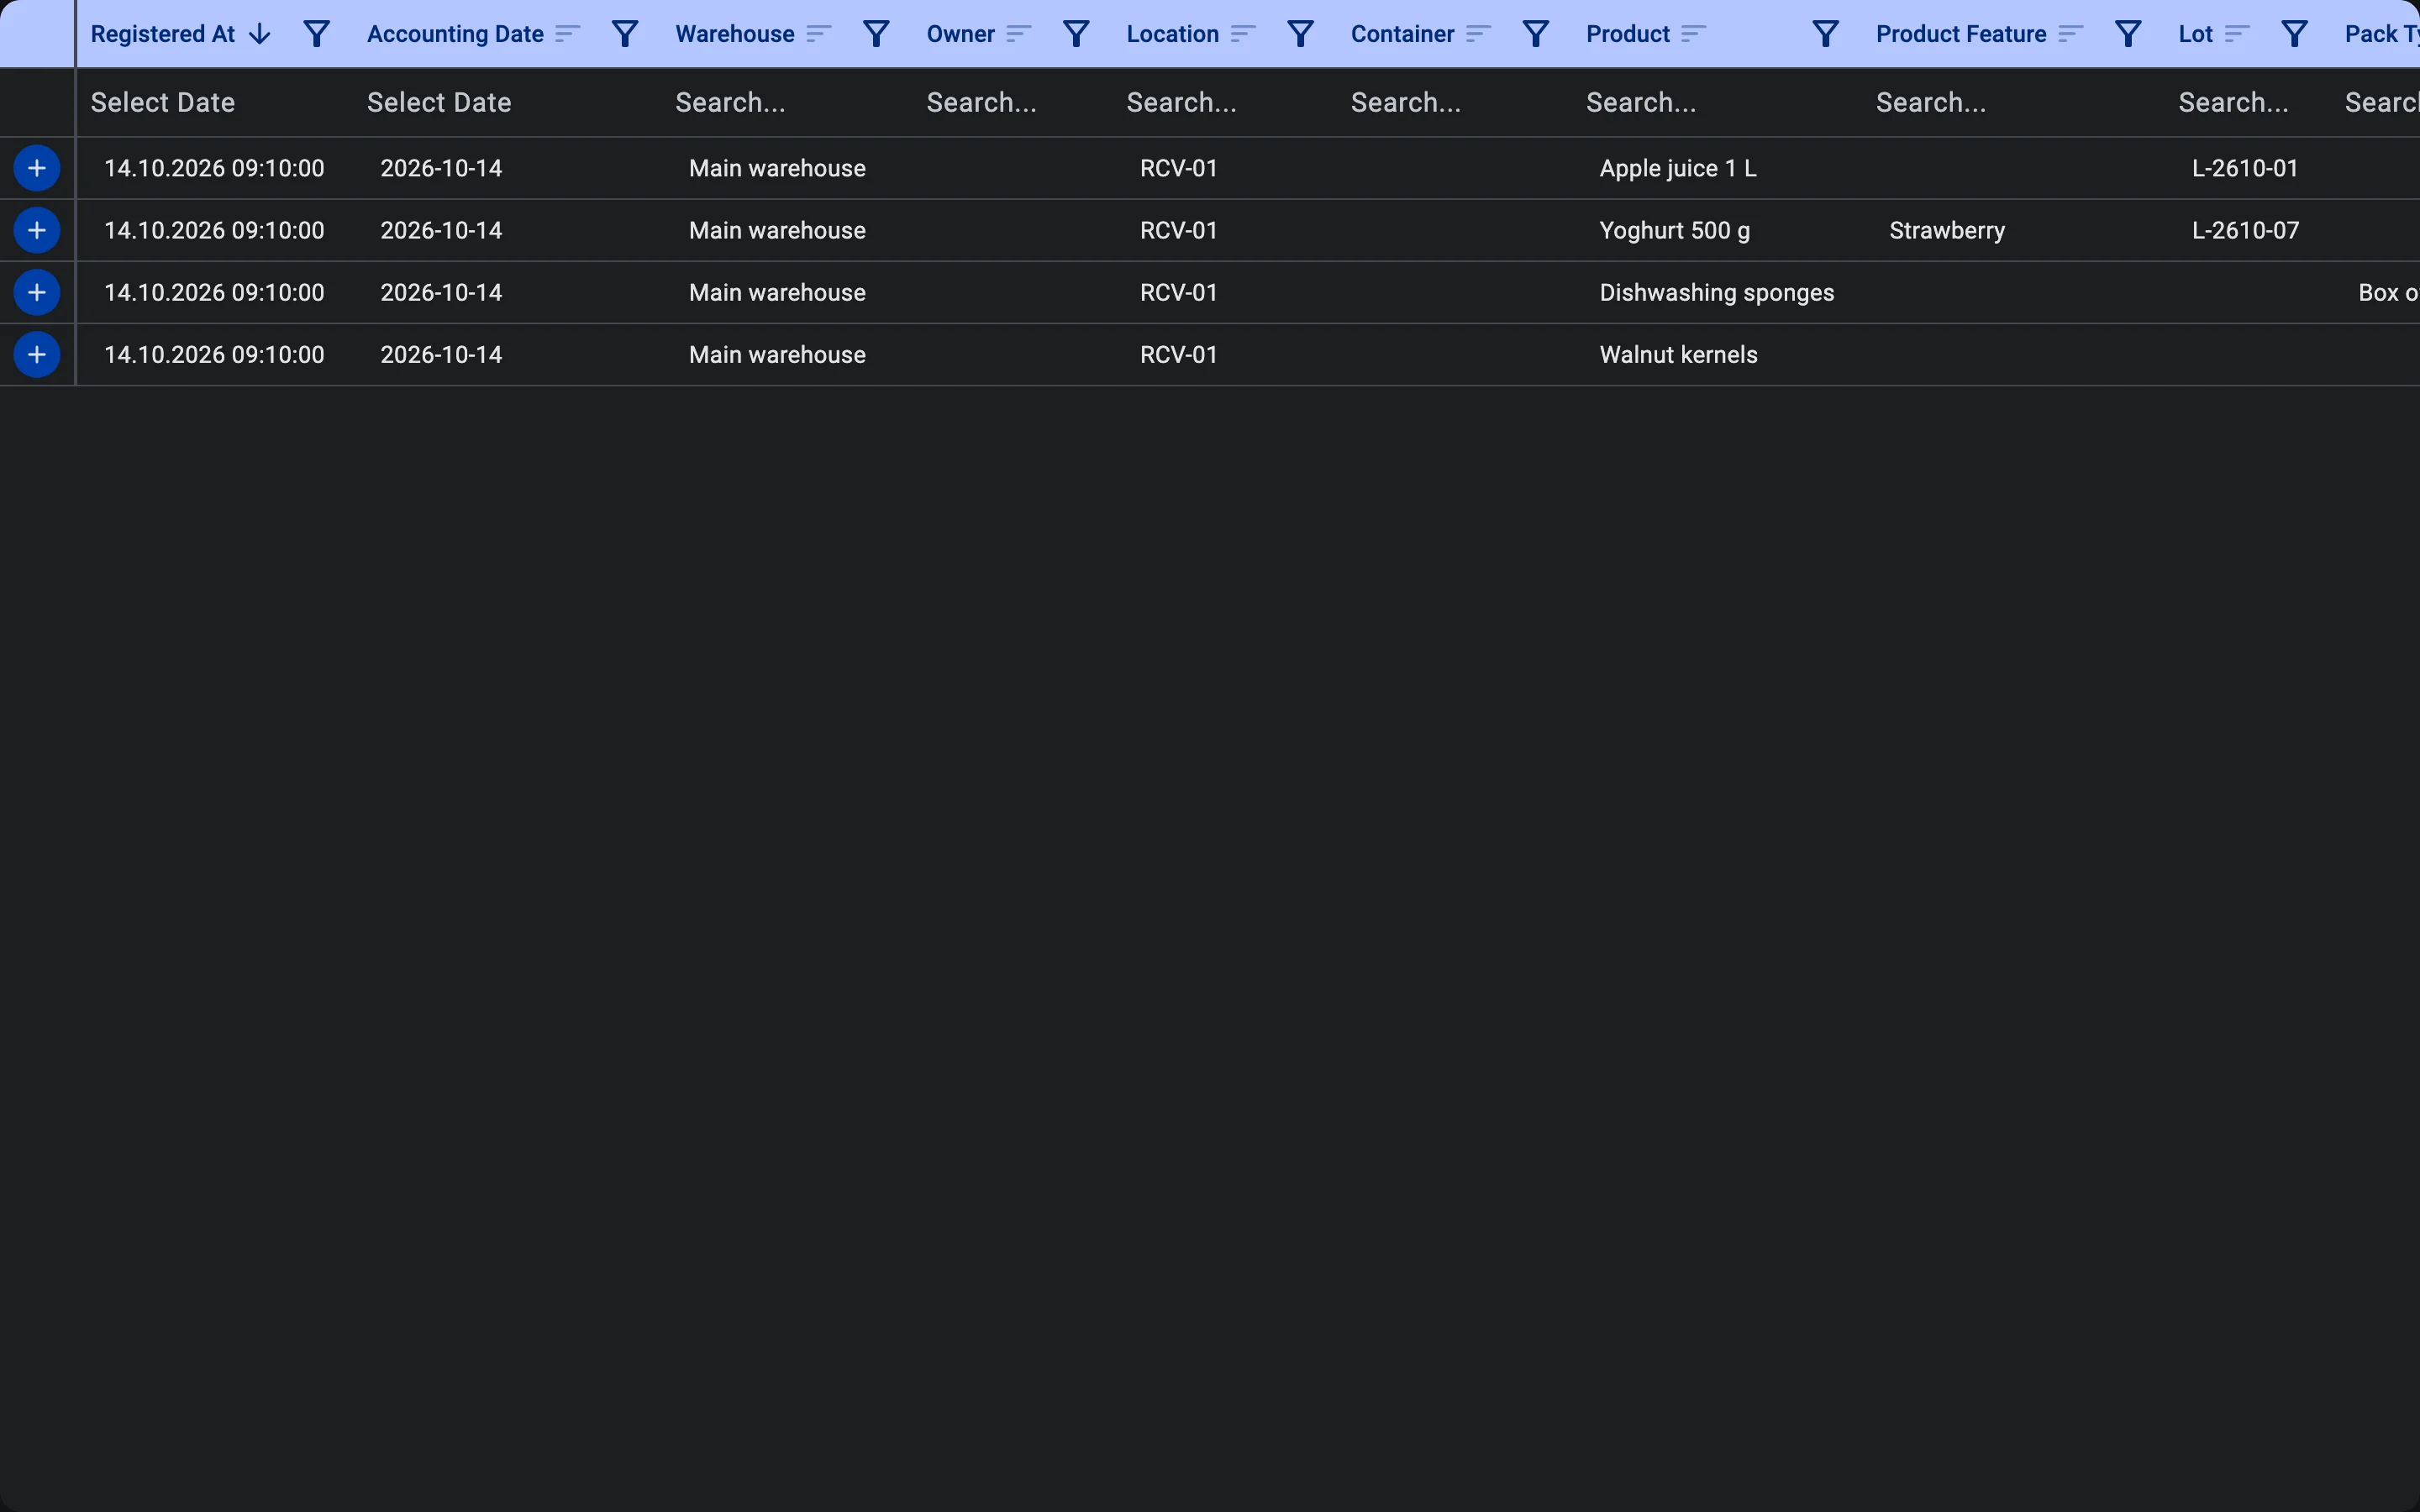Expand the Apple juice 1 L row
2420x1512 pixels.
point(37,168)
